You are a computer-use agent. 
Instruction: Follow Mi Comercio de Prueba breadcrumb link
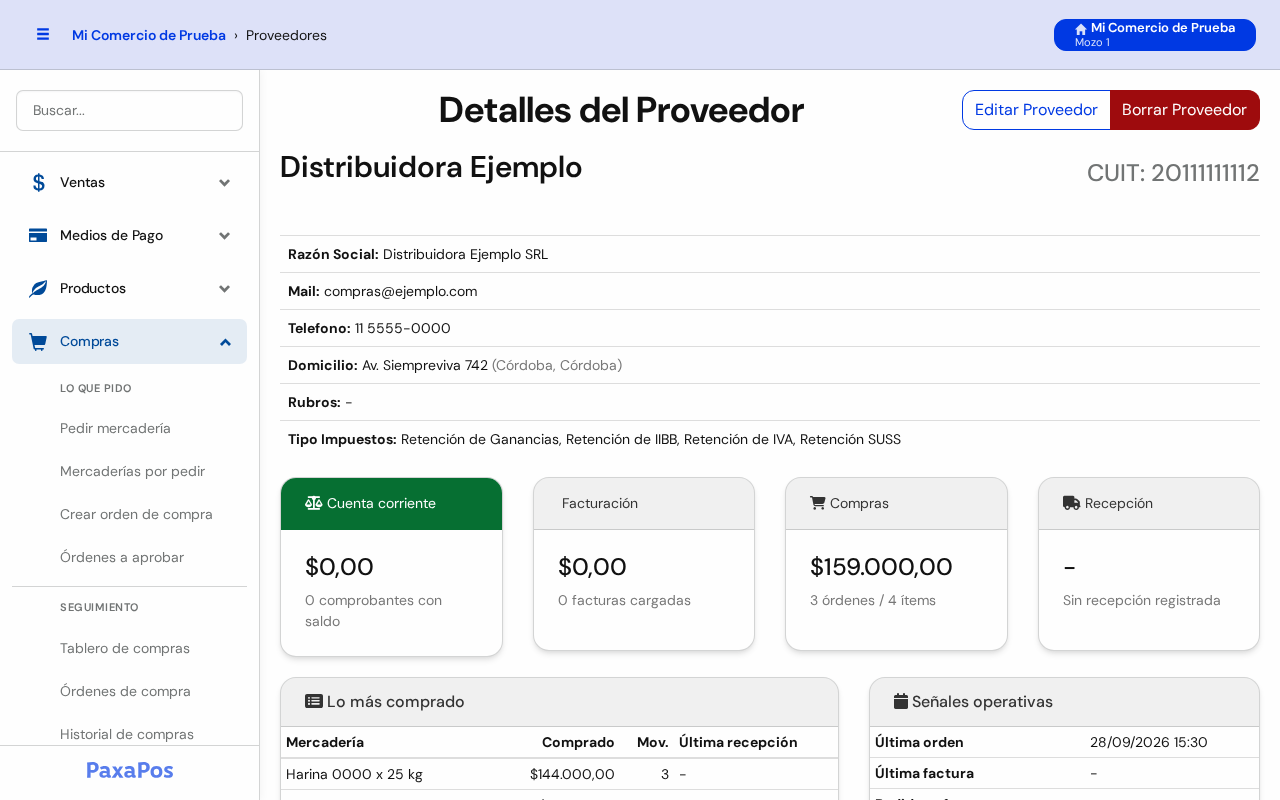pyautogui.click(x=149, y=35)
